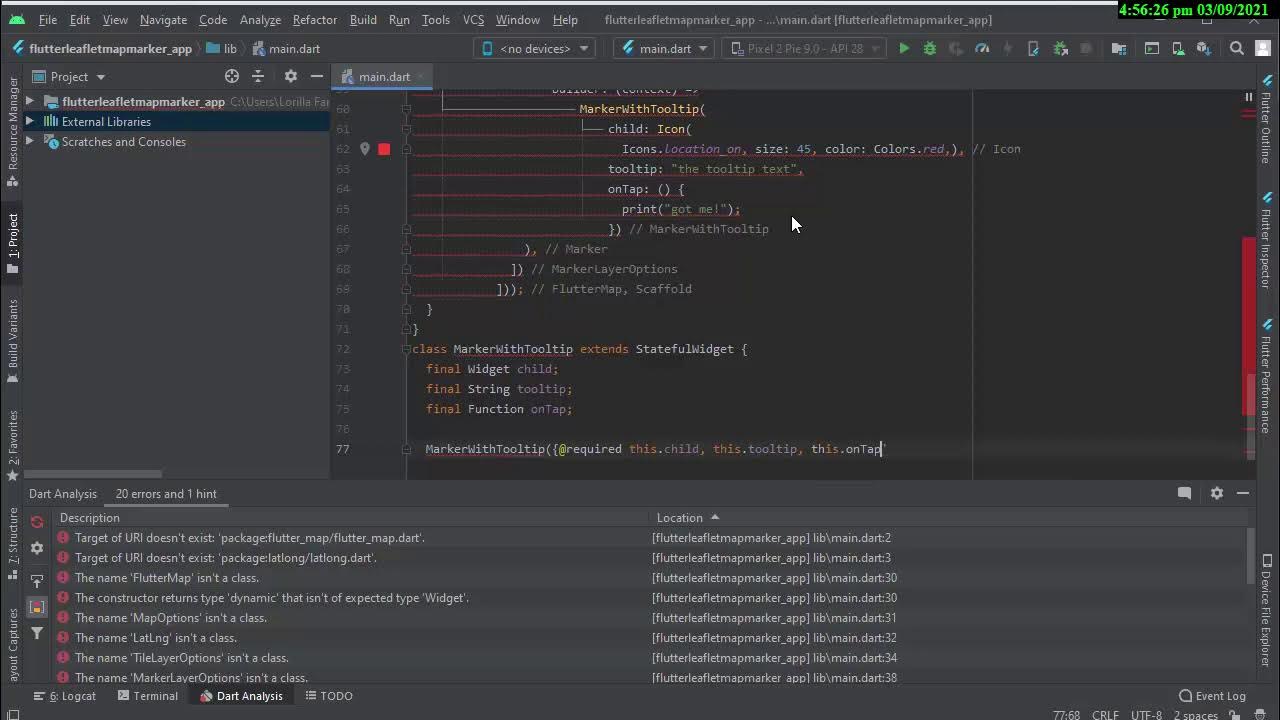The height and width of the screenshot is (720, 1280).
Task: Open the Pixel 2 Pie emulator dropdown
Action: [x=806, y=48]
